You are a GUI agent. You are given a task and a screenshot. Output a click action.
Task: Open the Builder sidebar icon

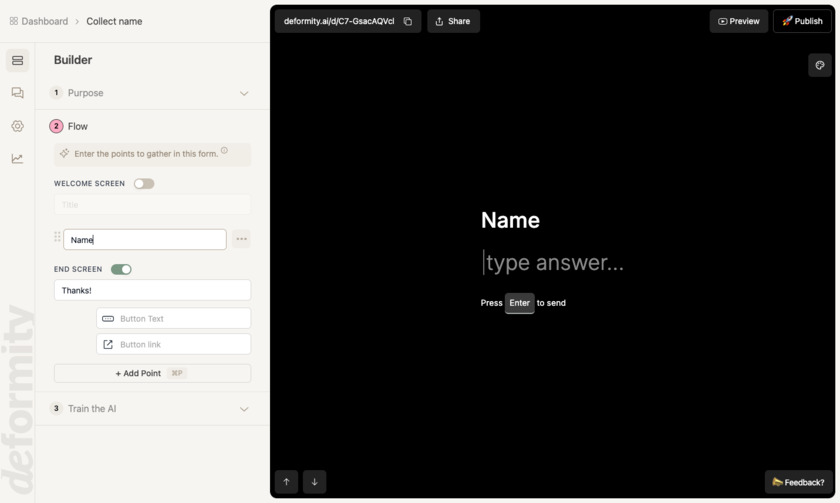coord(17,60)
